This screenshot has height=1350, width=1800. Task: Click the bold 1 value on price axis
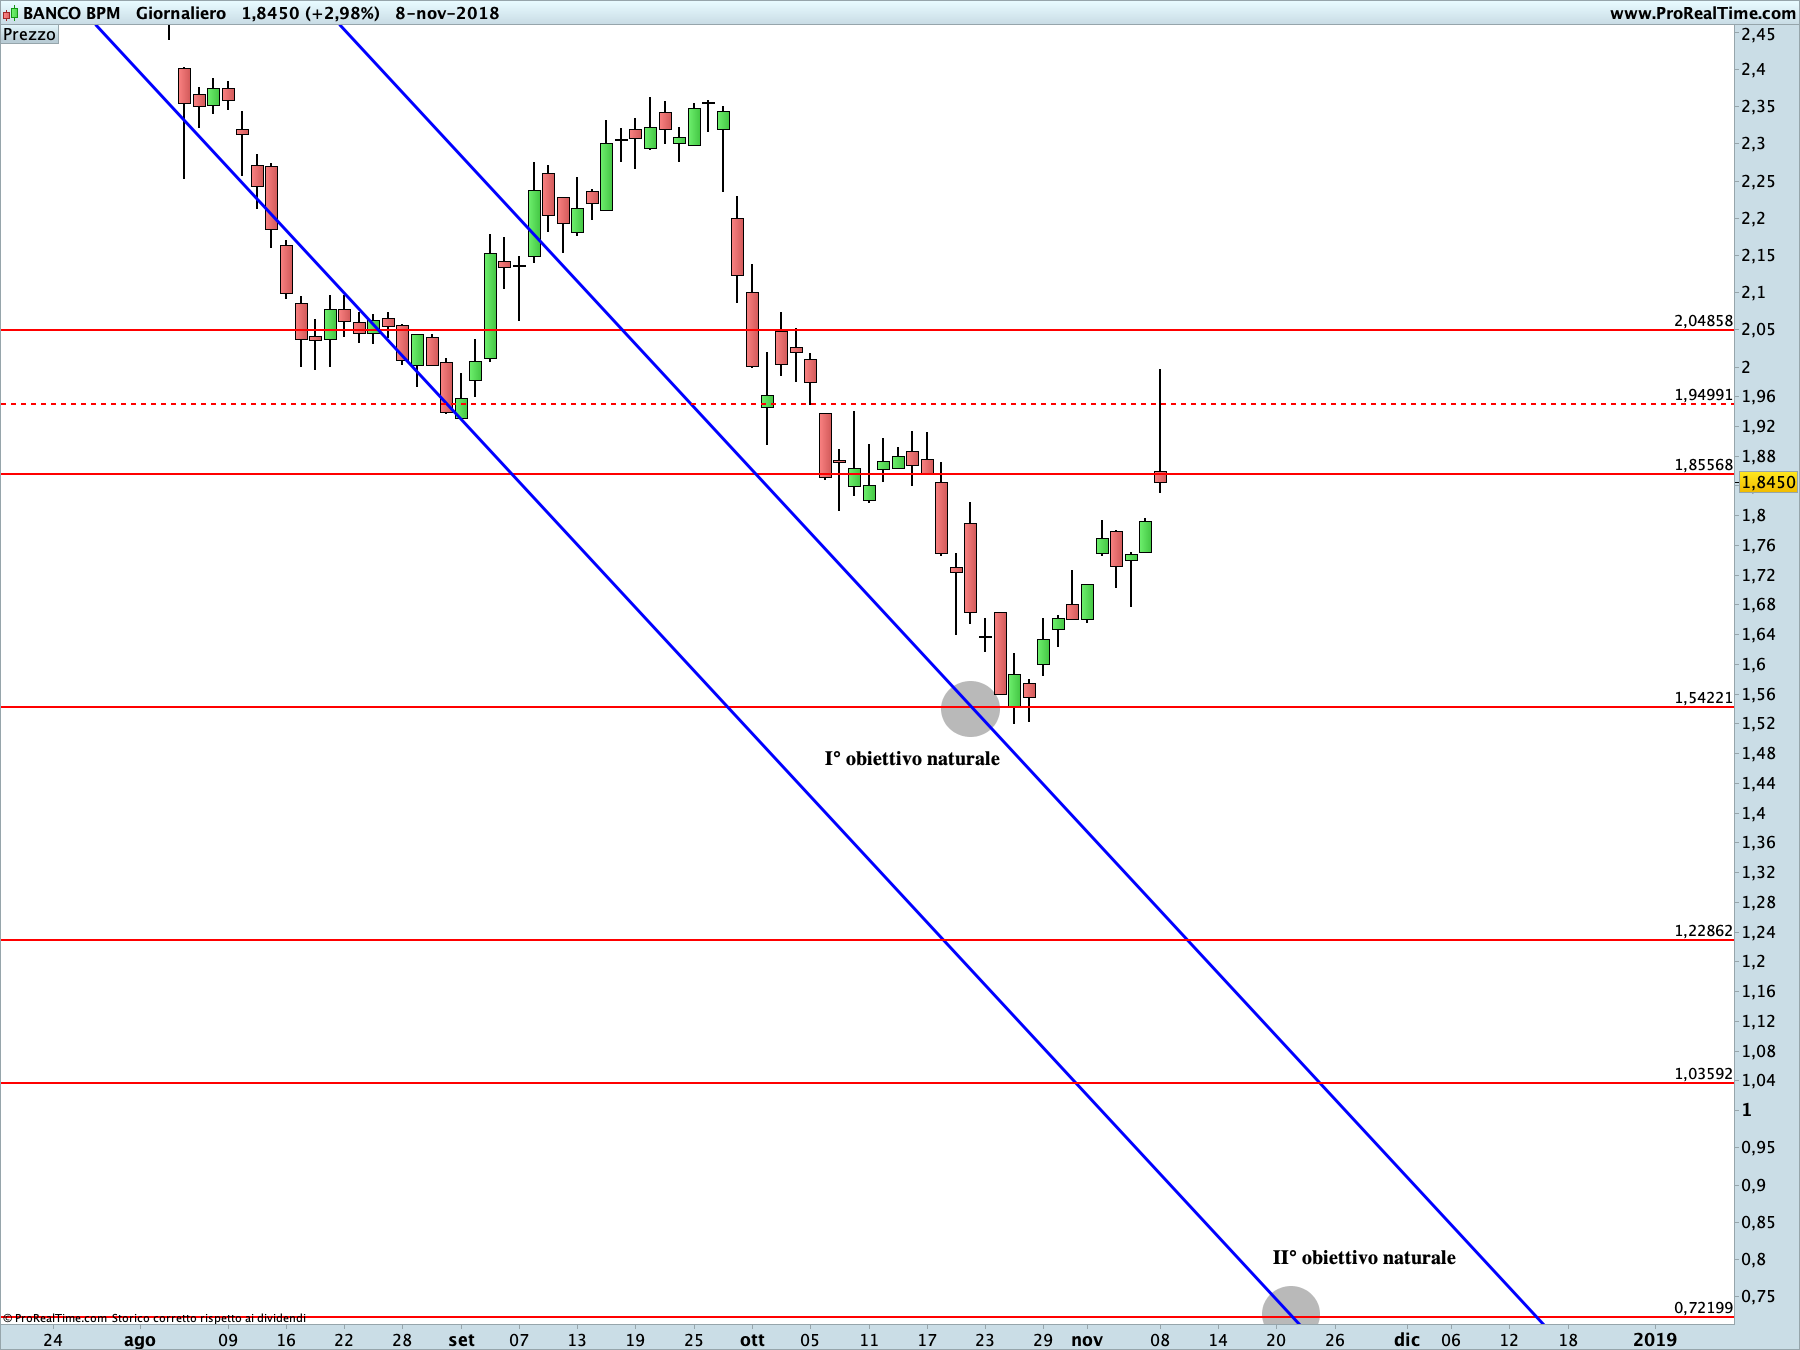pyautogui.click(x=1747, y=1110)
